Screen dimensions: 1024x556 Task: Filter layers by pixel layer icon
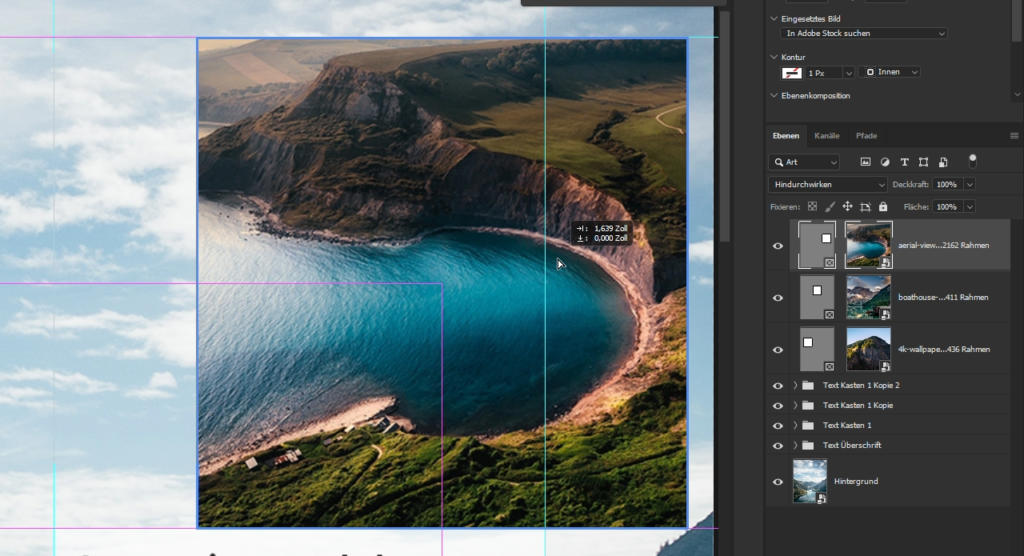(x=866, y=162)
